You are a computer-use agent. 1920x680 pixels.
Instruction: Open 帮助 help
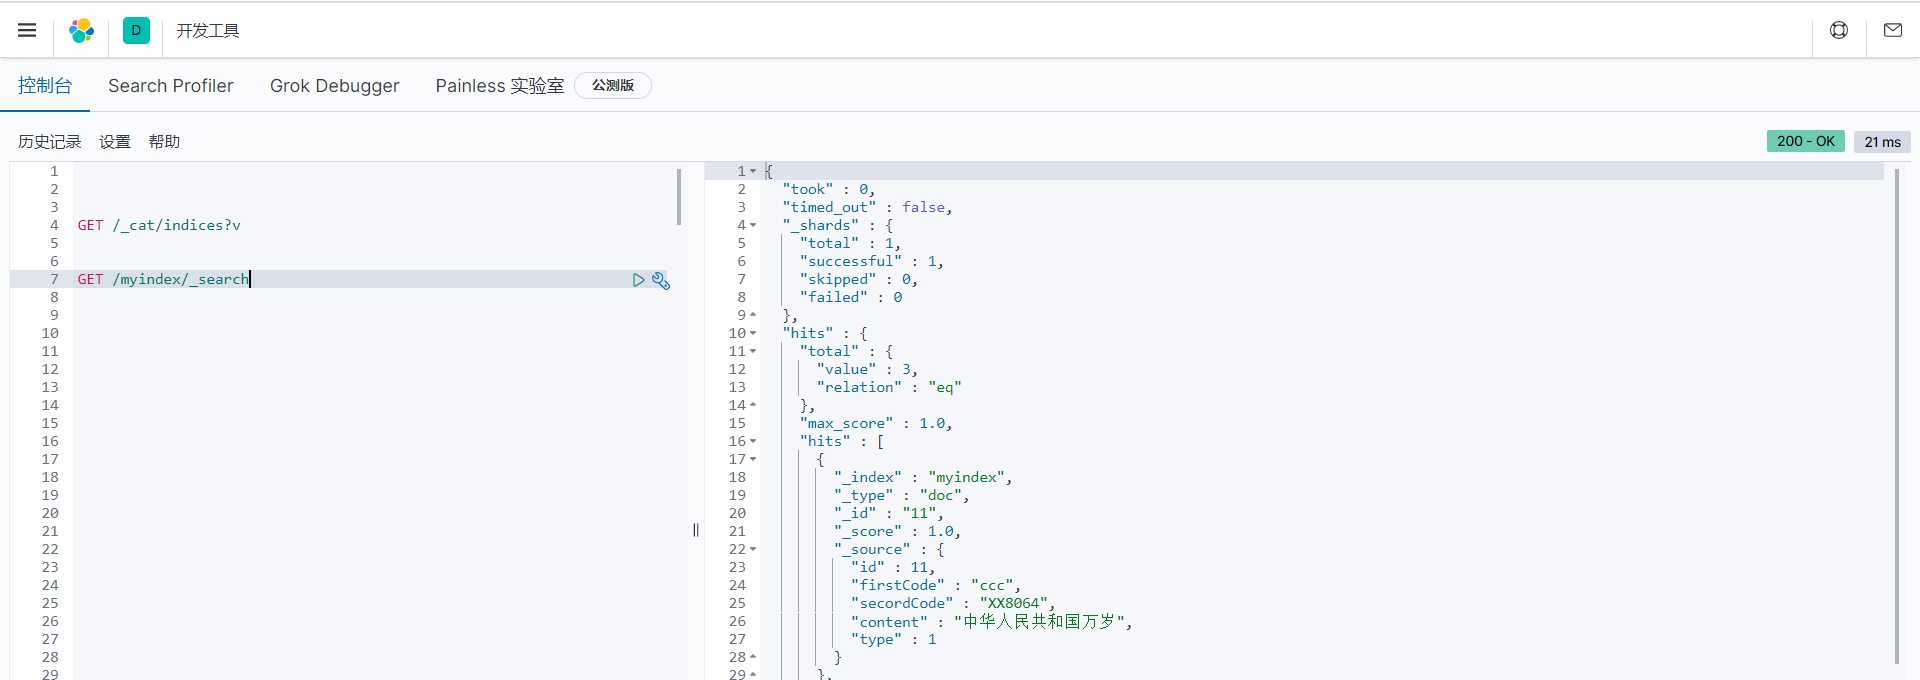pyautogui.click(x=164, y=142)
